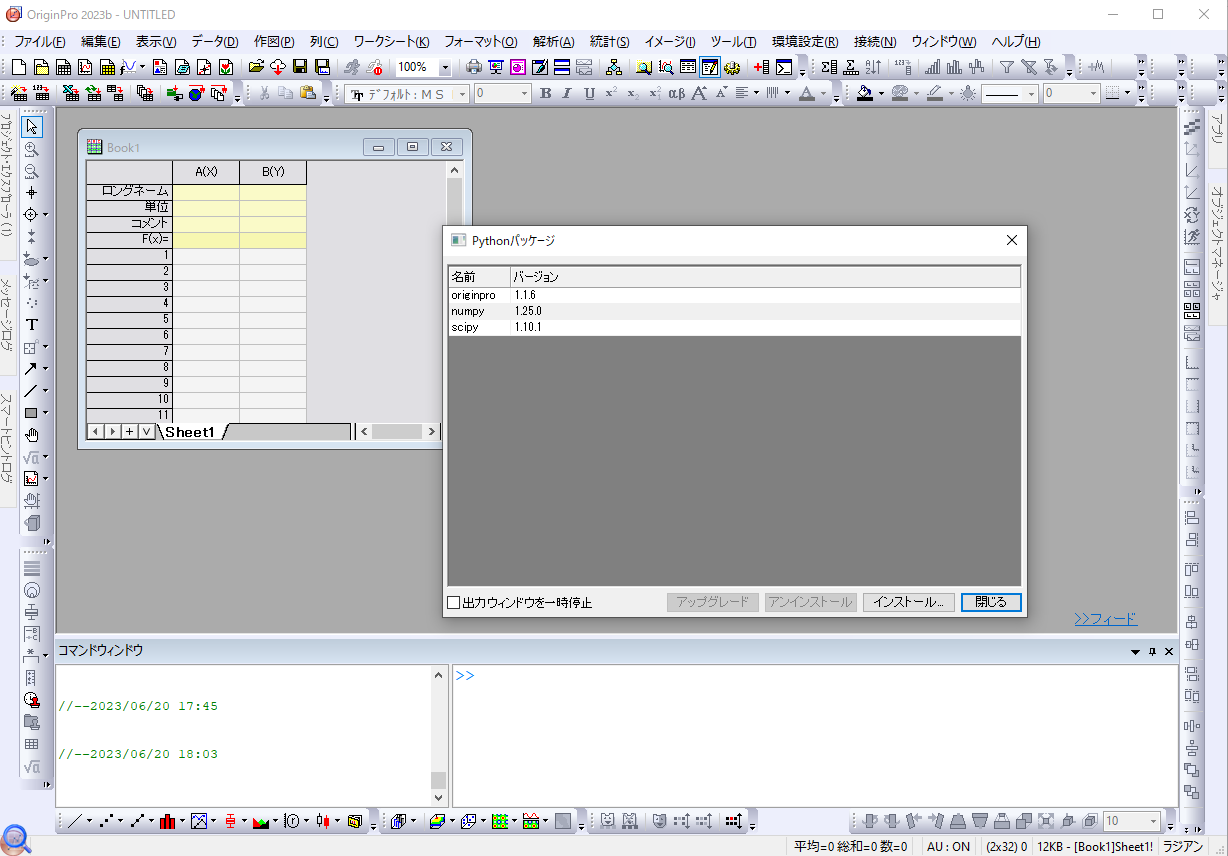Open the ファイル(F) menu
Viewport: 1228px width, 856px height.
click(x=40, y=42)
